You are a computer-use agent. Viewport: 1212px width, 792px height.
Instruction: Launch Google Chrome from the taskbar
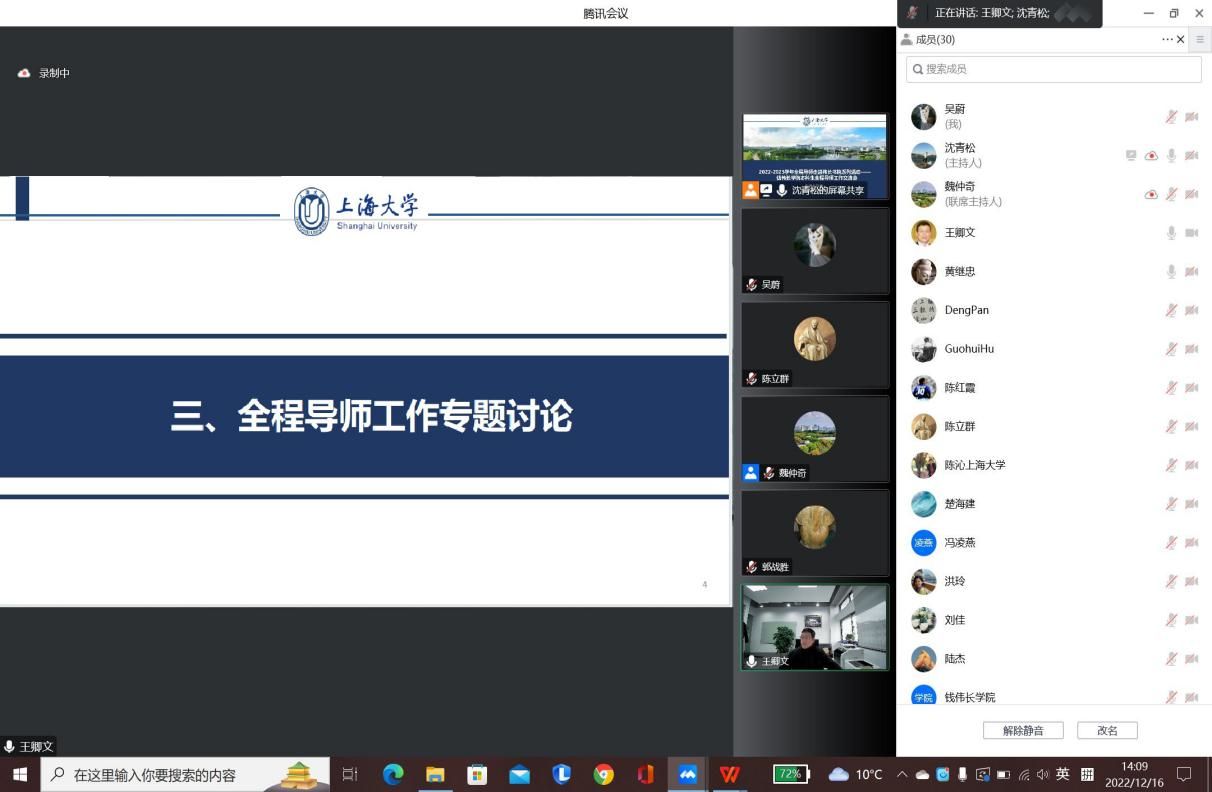[603, 773]
